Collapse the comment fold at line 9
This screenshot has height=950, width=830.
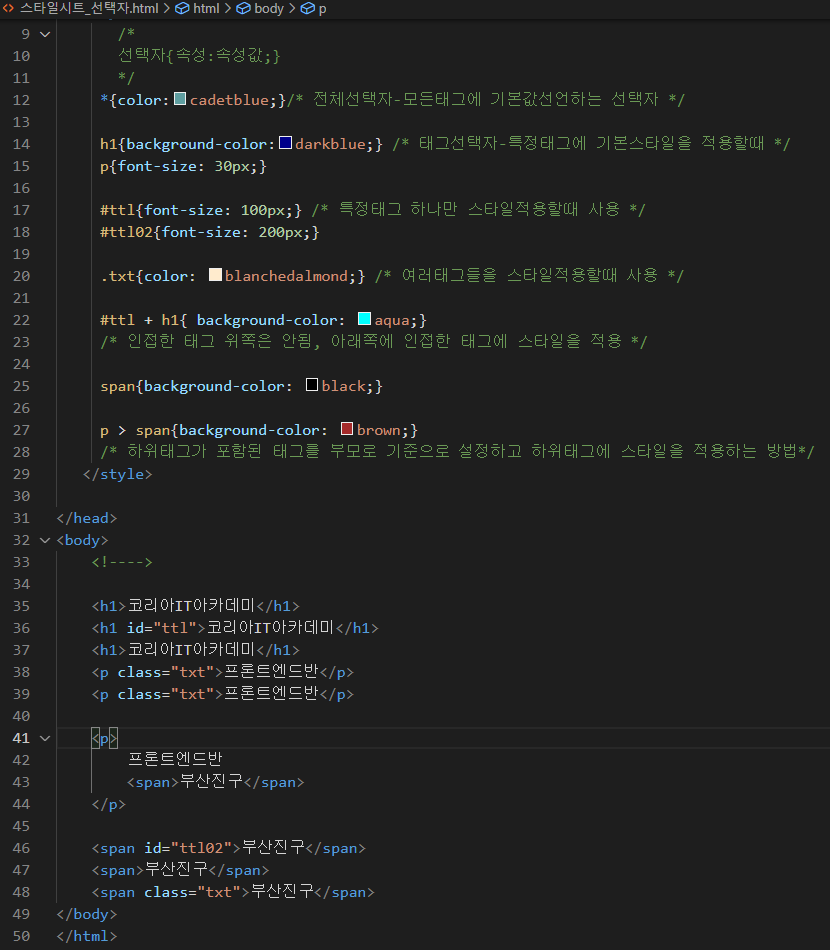coord(45,35)
